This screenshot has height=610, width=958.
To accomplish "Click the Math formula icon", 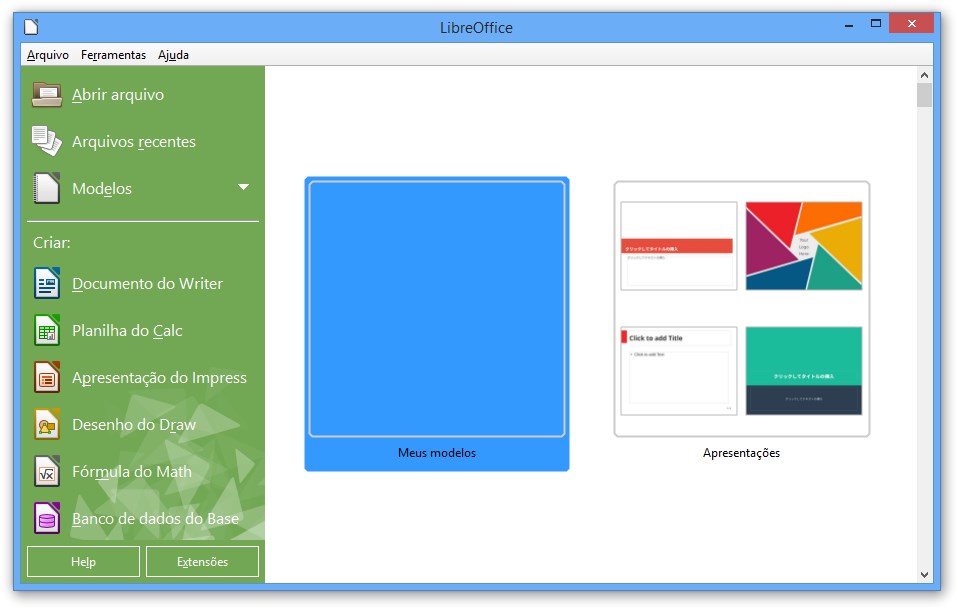I will [47, 471].
